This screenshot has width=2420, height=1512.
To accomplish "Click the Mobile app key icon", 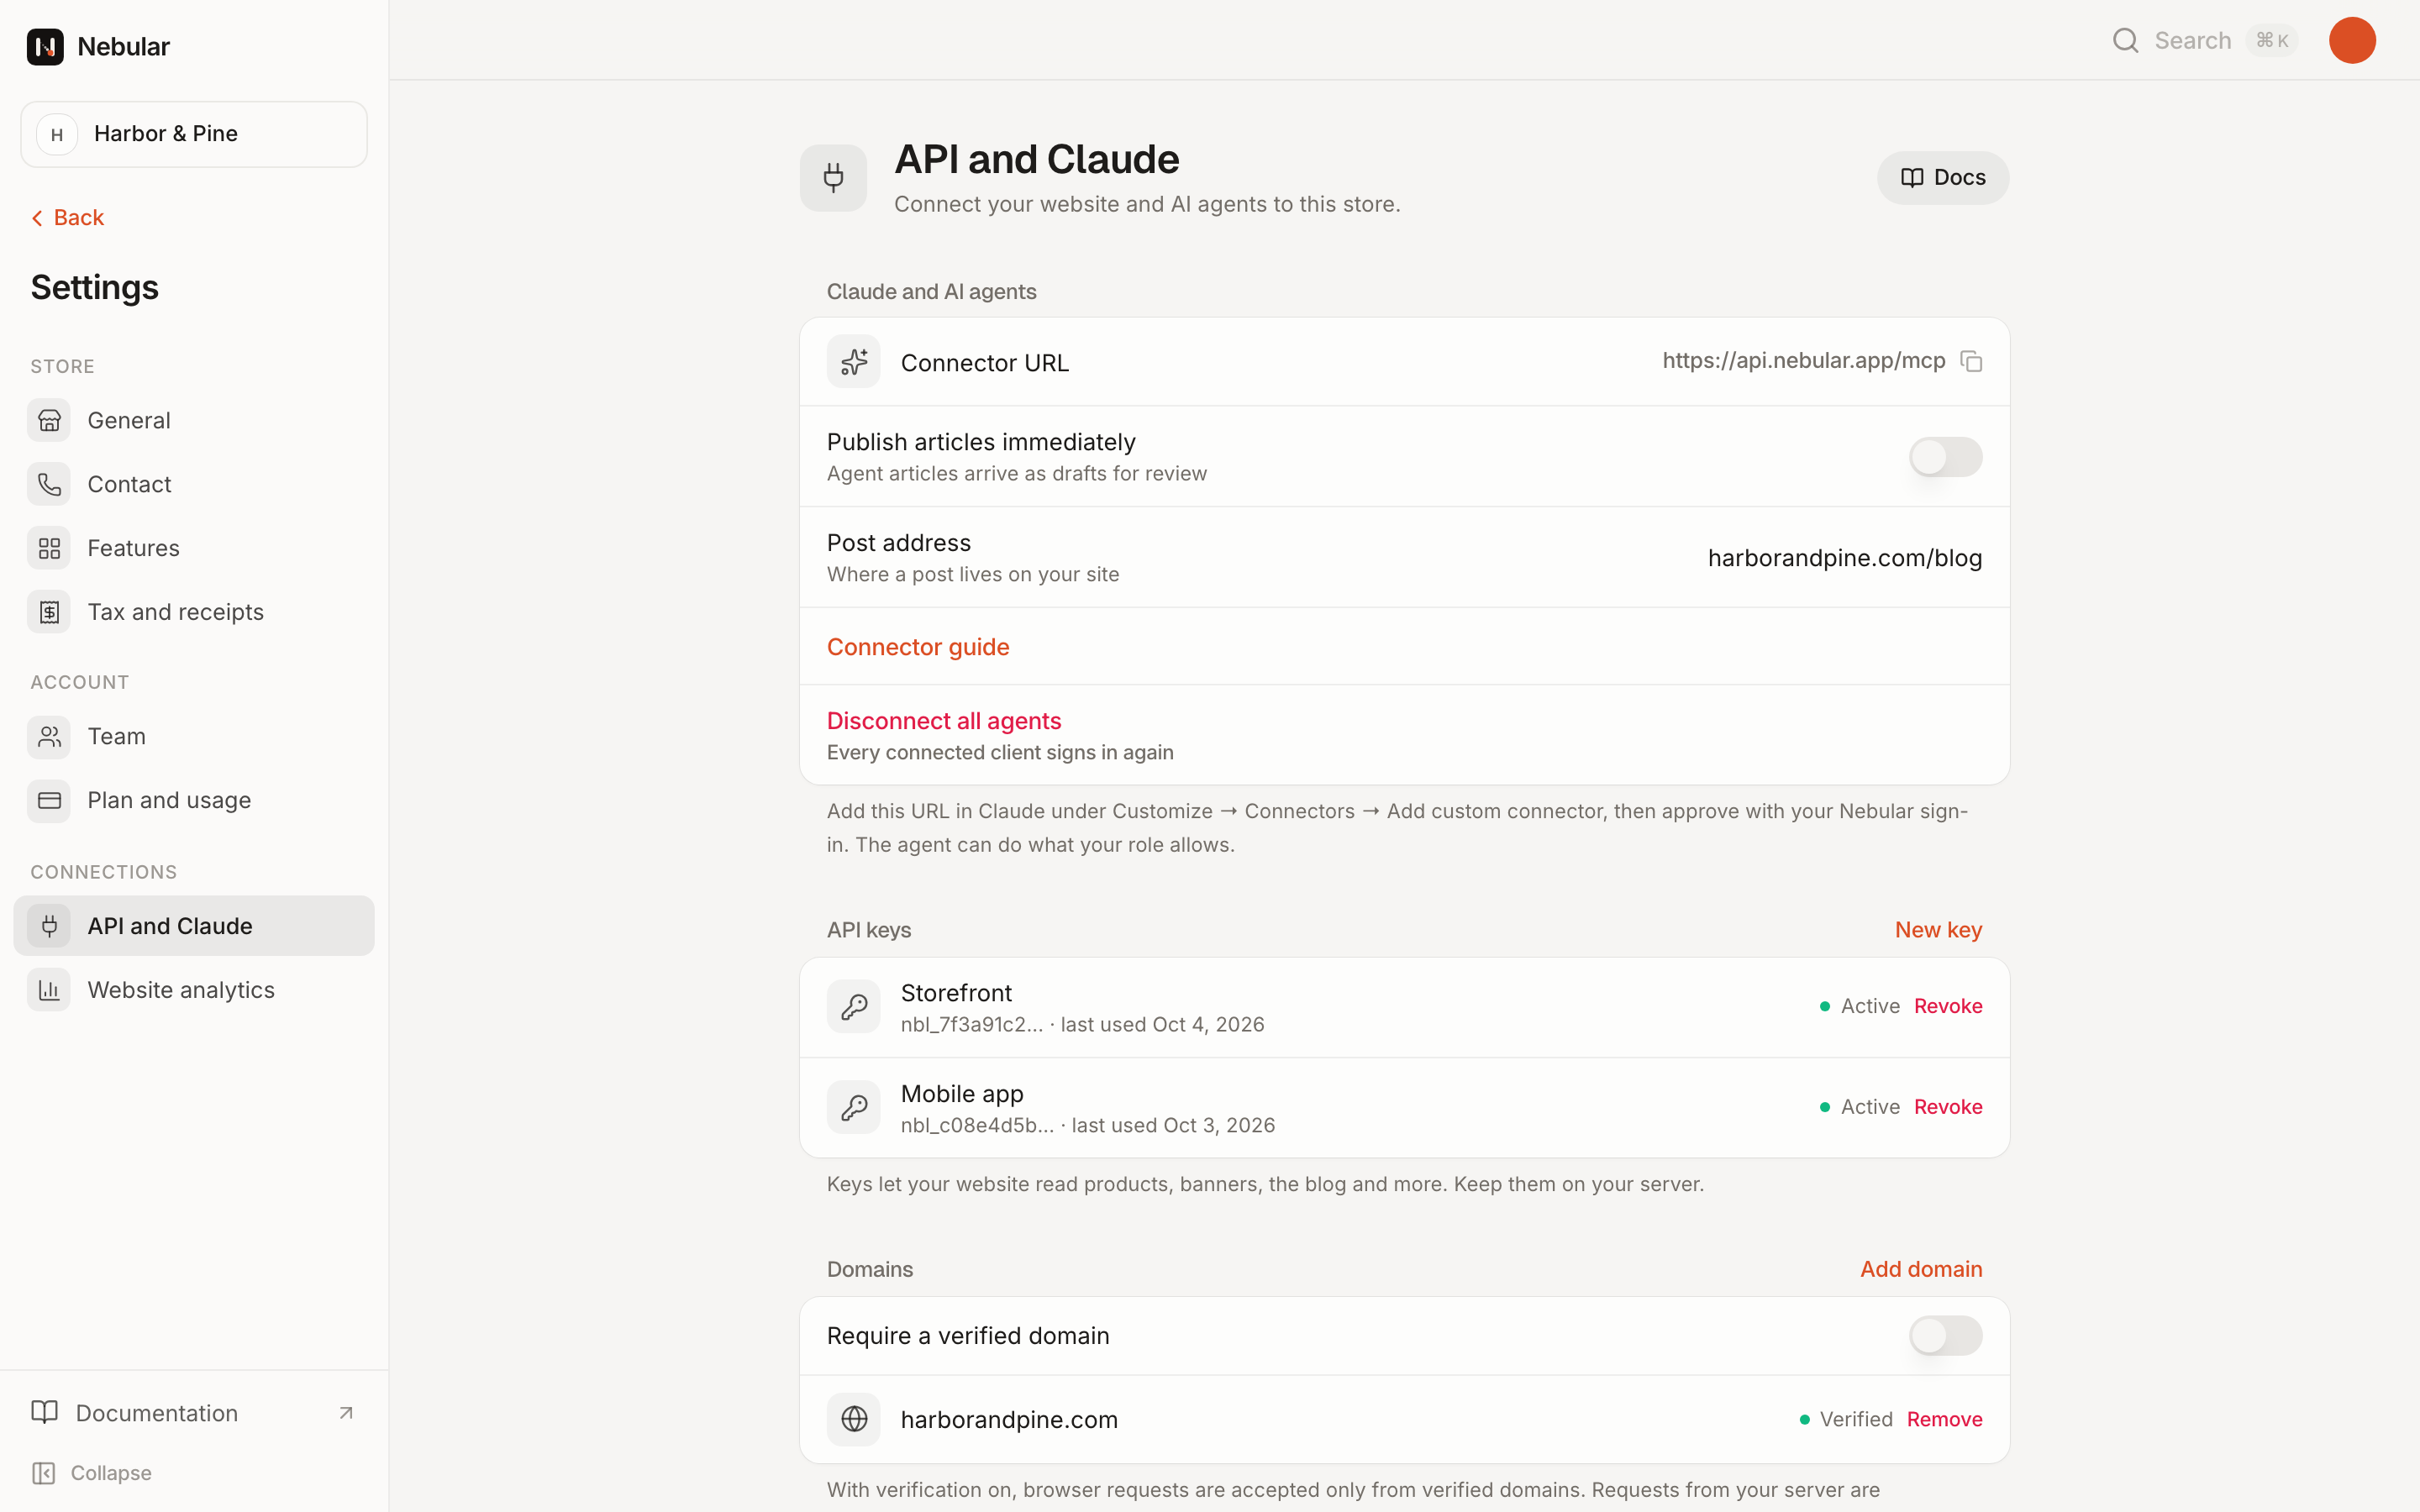I will [853, 1107].
